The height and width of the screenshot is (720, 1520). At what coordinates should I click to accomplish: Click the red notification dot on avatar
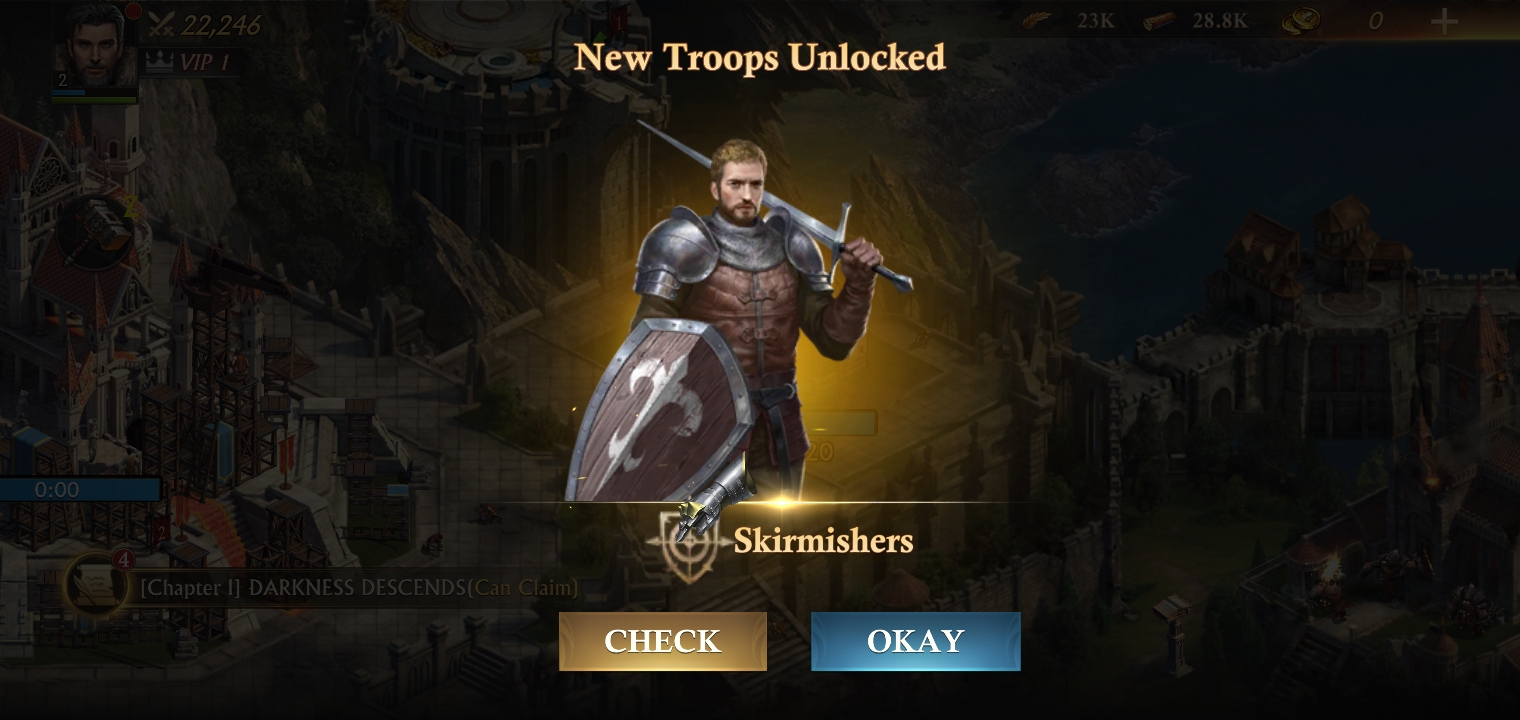pyautogui.click(x=132, y=12)
